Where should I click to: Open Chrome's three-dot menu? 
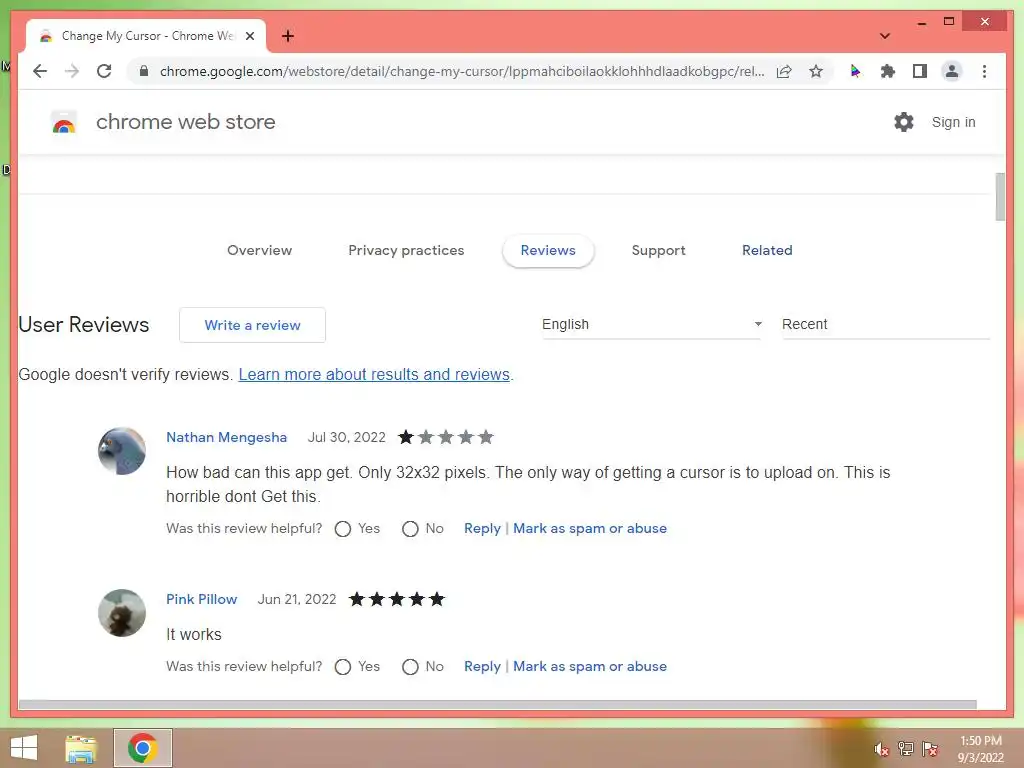[x=984, y=71]
